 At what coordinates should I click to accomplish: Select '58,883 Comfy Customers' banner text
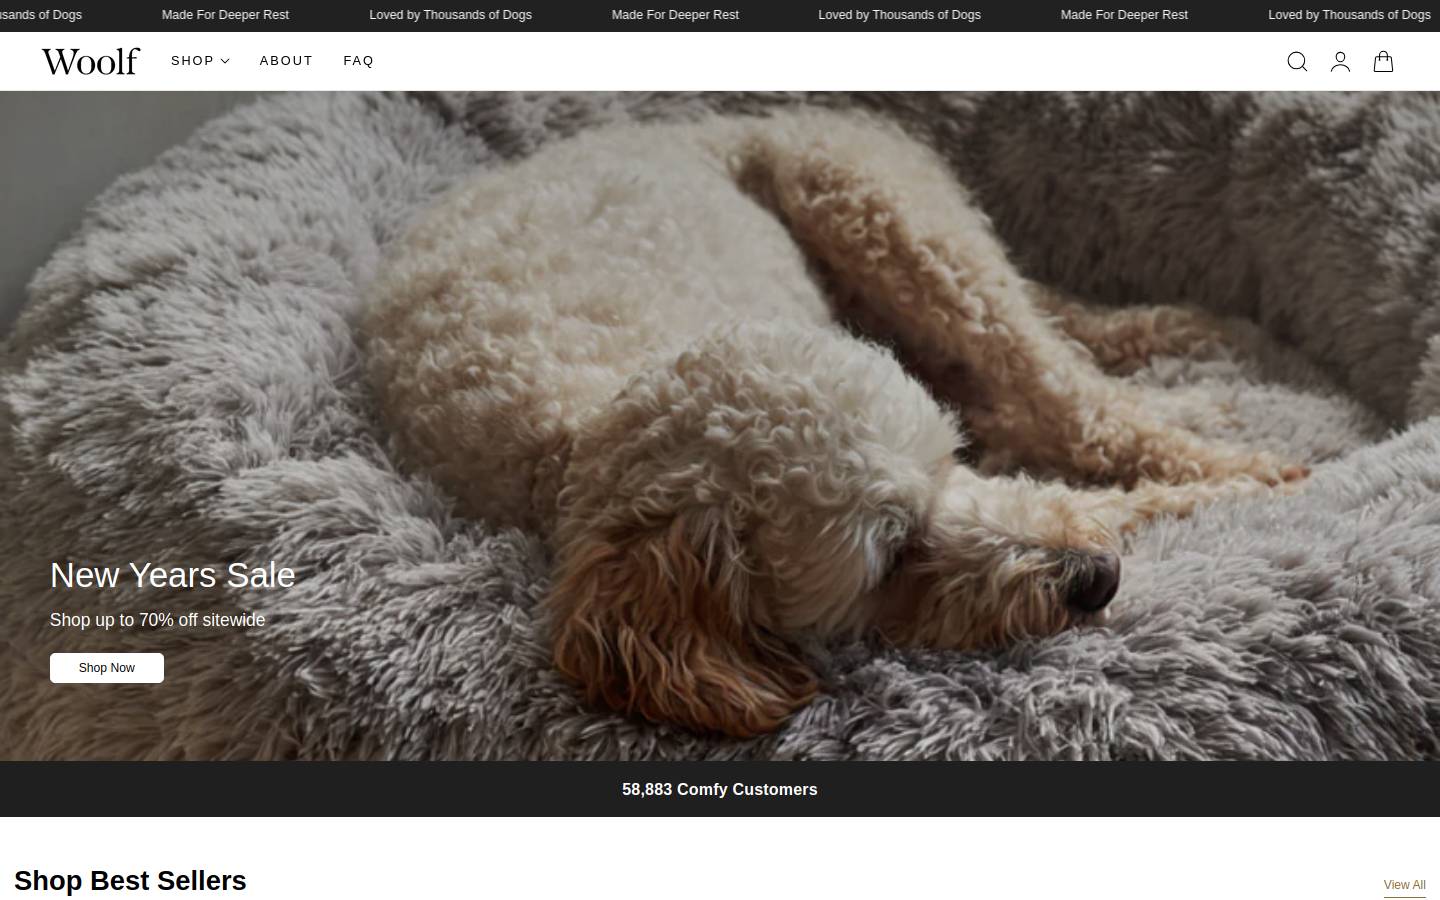(x=720, y=789)
